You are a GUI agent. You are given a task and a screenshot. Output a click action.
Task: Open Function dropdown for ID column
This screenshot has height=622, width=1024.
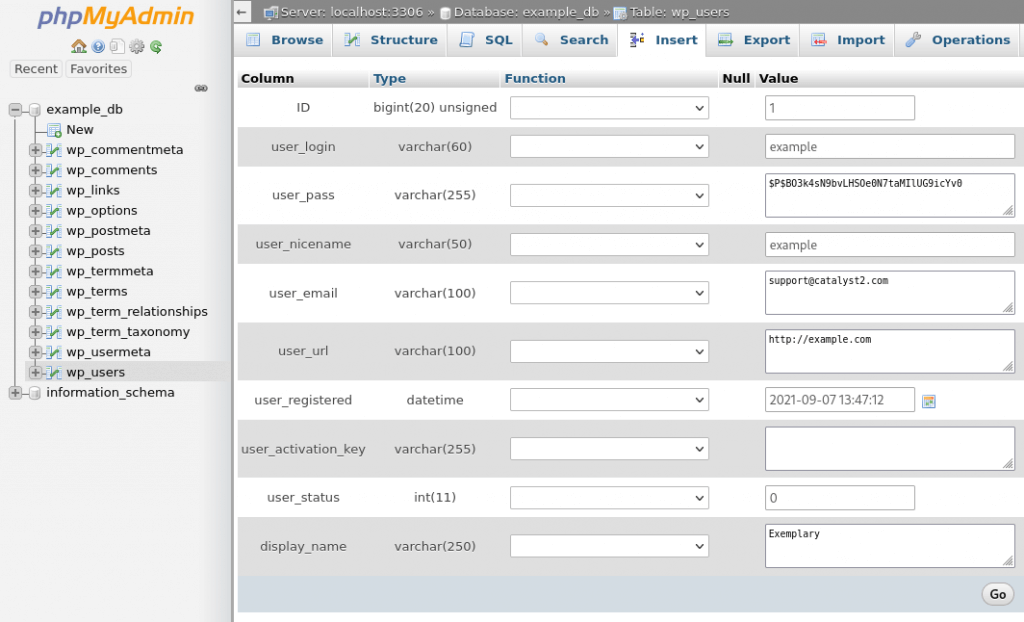(609, 108)
